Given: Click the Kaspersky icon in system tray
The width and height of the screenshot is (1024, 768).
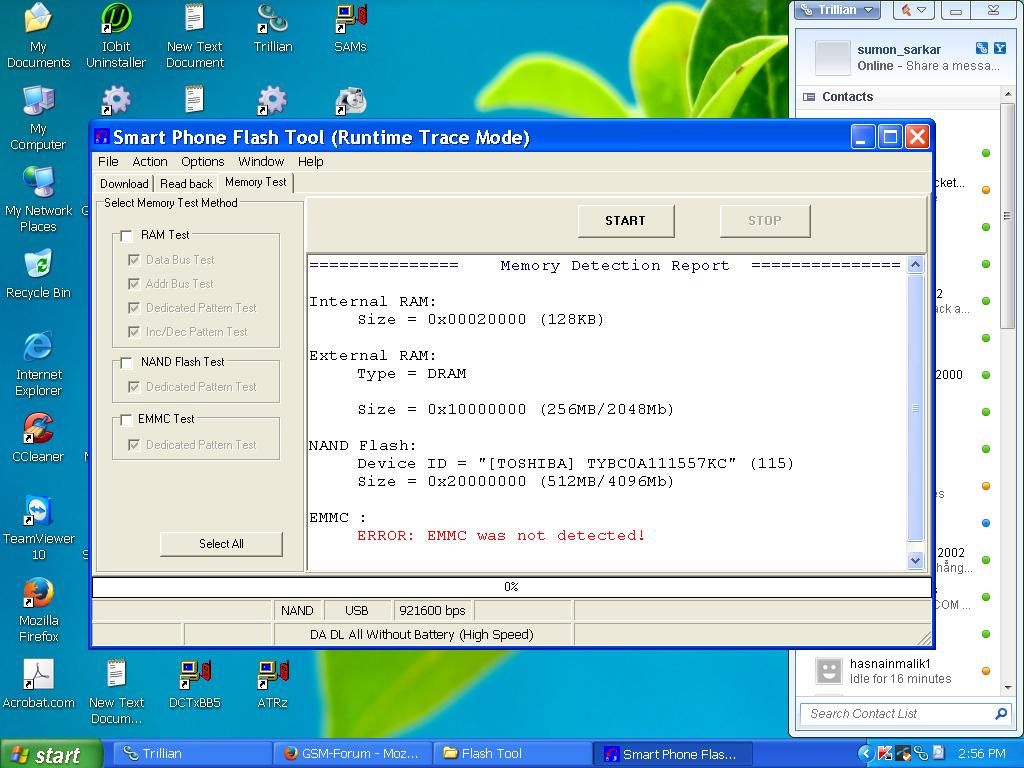Looking at the screenshot, I should click(885, 754).
